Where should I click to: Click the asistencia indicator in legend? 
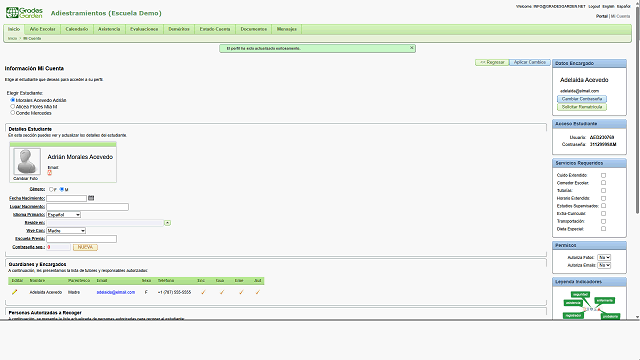[x=573, y=303]
